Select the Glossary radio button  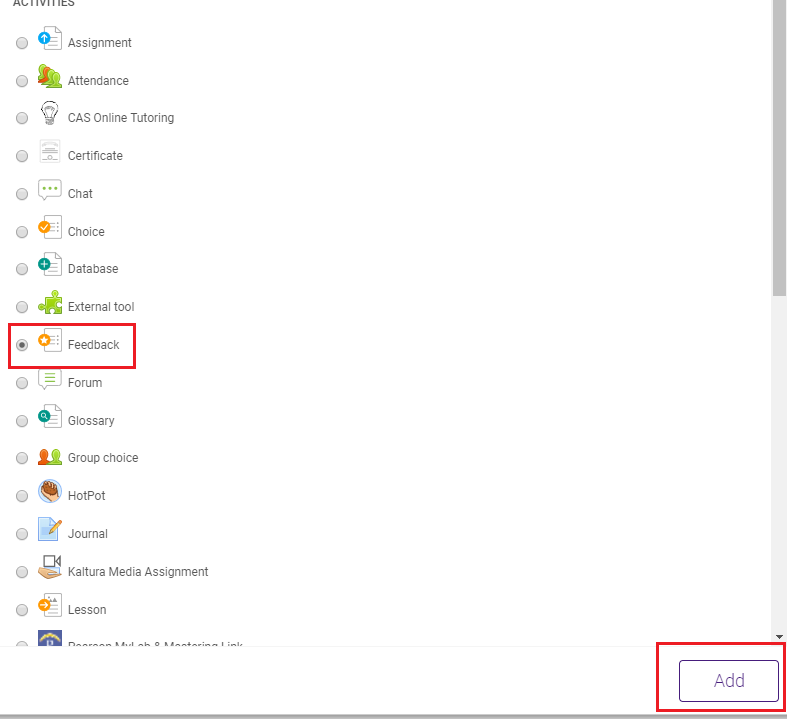[22, 421]
